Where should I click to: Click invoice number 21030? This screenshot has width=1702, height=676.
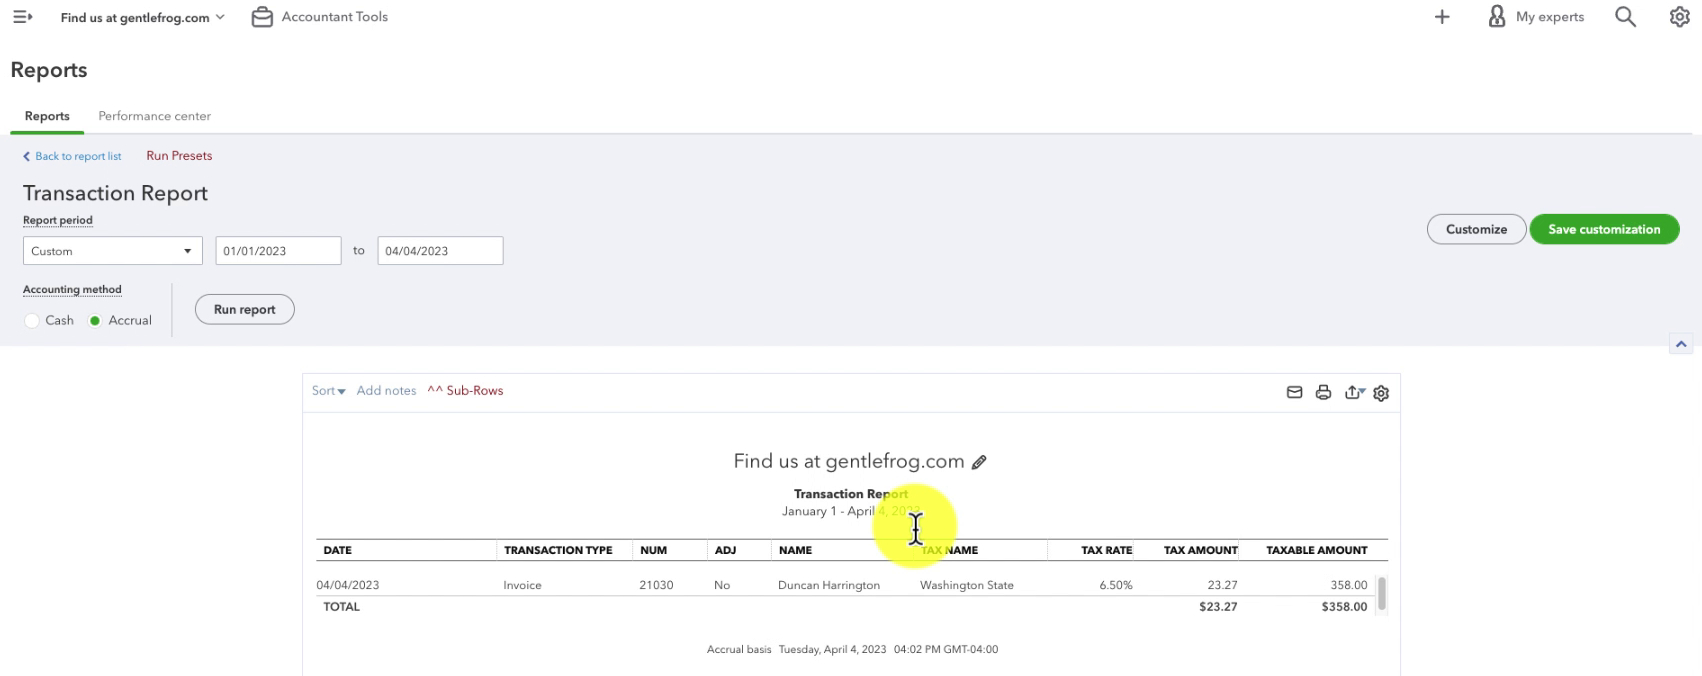[x=656, y=585]
